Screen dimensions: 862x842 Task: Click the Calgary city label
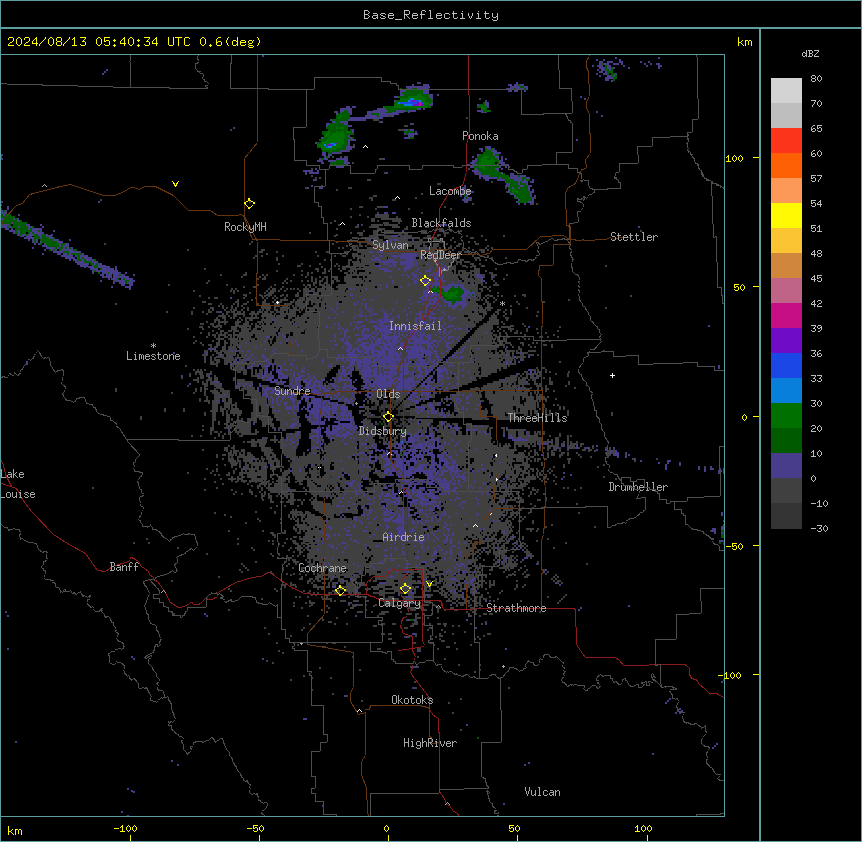pyautogui.click(x=399, y=603)
